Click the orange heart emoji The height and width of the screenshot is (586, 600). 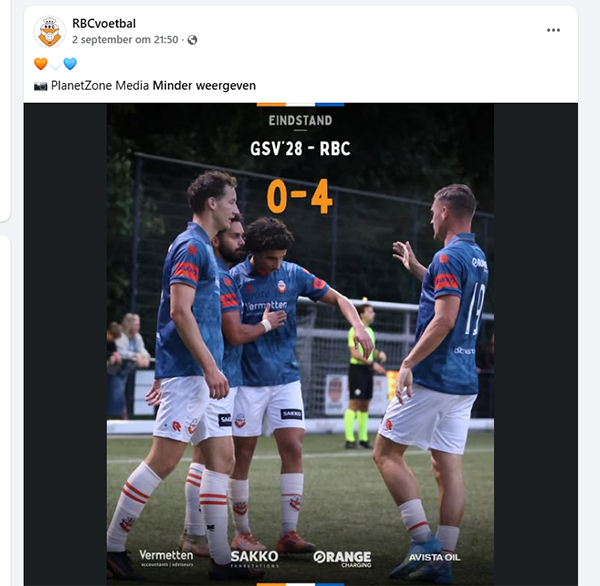41,64
